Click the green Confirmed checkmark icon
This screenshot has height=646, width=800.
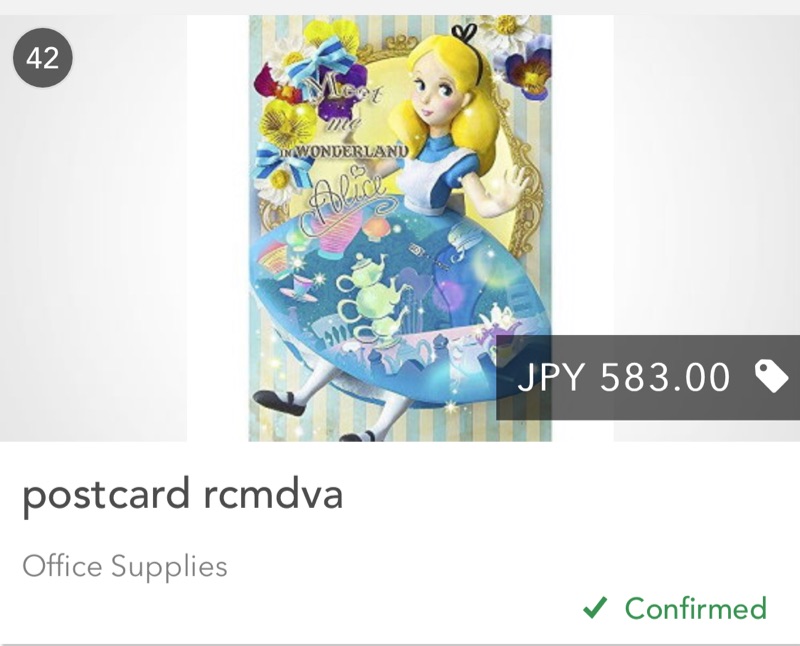click(x=595, y=607)
